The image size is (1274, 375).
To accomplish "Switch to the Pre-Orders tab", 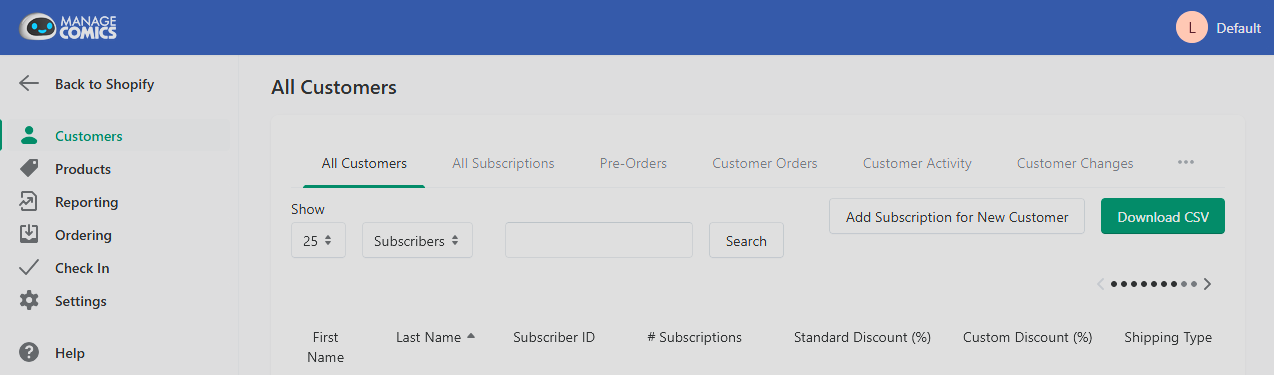I will tap(633, 163).
